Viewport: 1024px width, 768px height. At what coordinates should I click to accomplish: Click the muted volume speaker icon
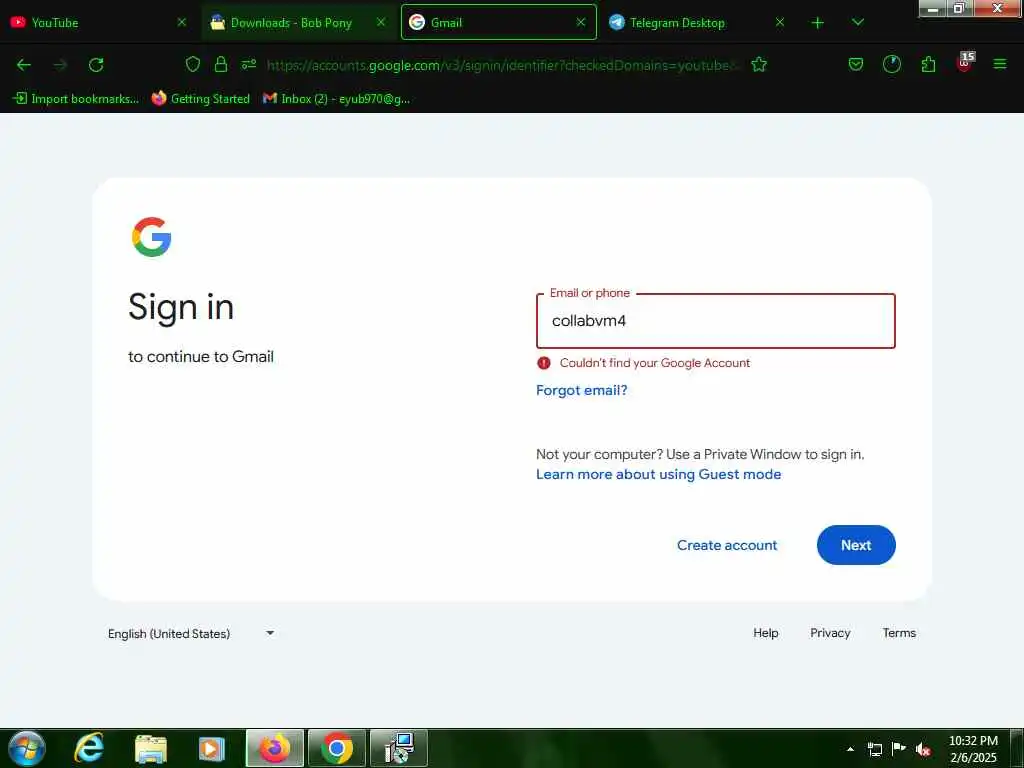click(x=923, y=749)
